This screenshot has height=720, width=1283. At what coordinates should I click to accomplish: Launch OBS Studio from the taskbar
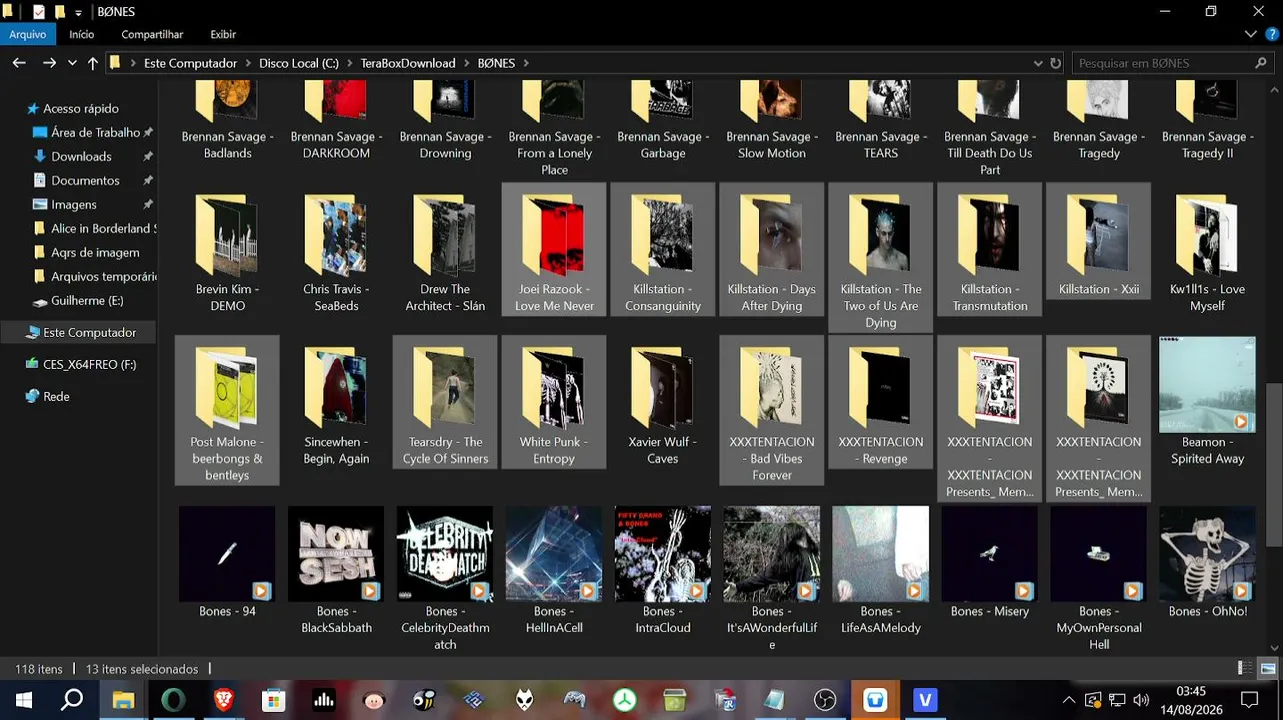tap(825, 700)
